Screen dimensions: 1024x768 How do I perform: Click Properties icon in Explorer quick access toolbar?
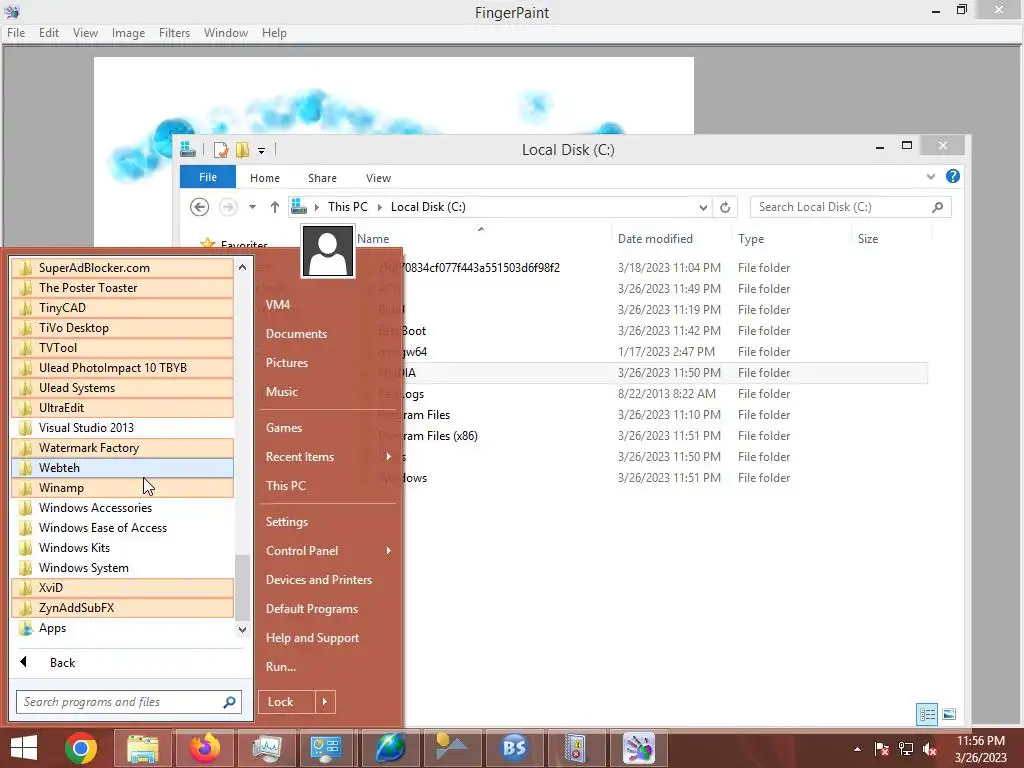click(221, 150)
